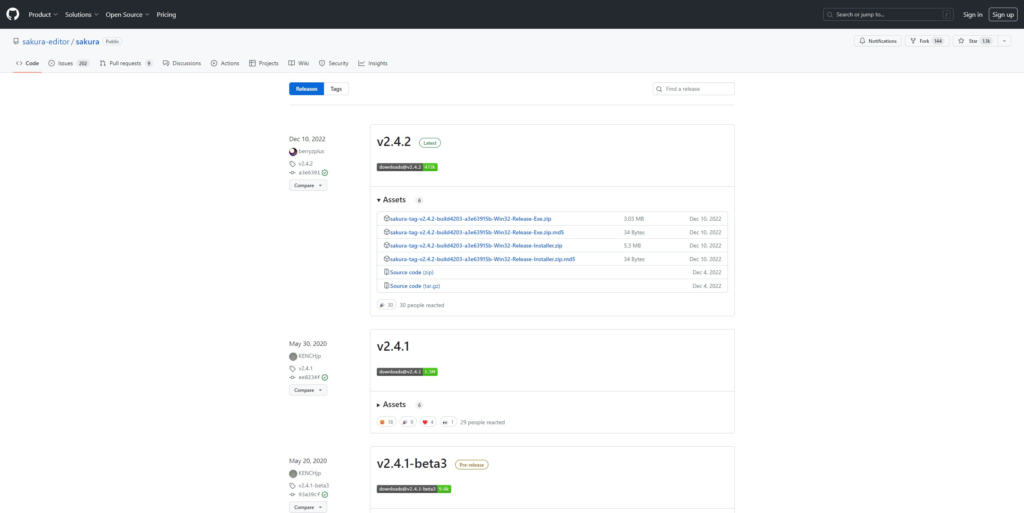Image resolution: width=1024 pixels, height=513 pixels.
Task: Switch to the Code tab
Action: [x=27, y=63]
